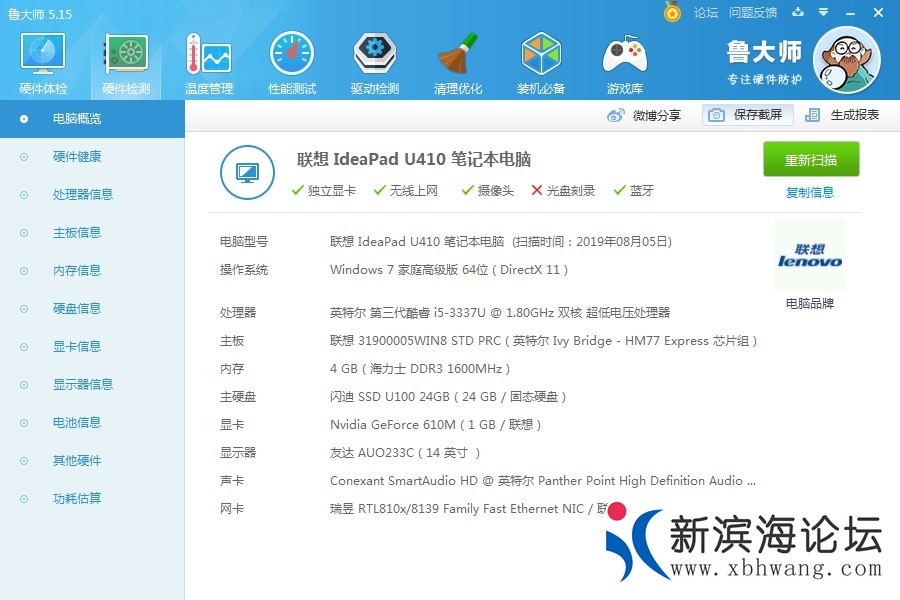Open the main menu dropdown arrow in title bar
Viewport: 900px width, 600px height.
click(823, 13)
